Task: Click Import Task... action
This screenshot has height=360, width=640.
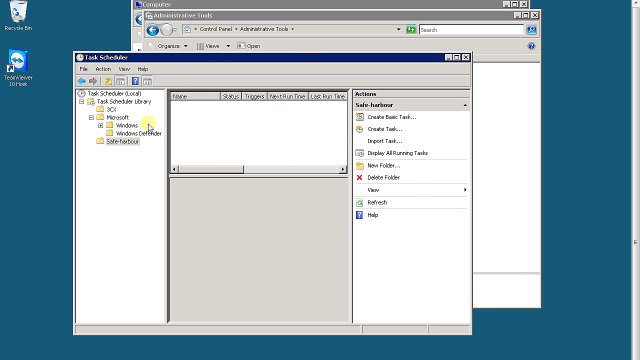Action: [385, 141]
